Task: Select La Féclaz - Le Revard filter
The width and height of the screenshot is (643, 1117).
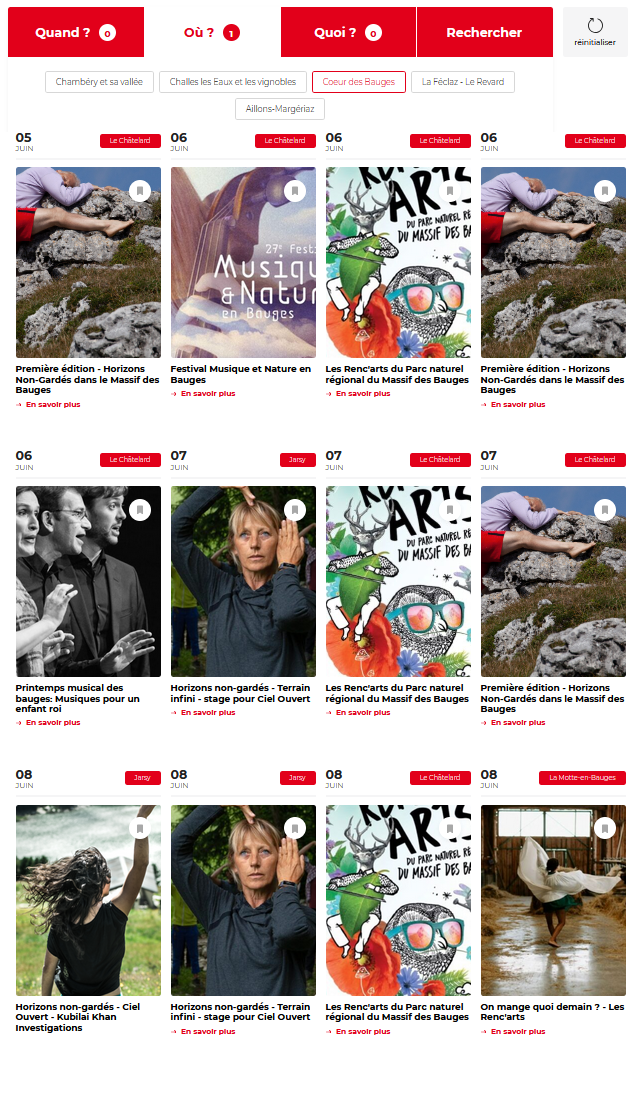Action: tap(463, 82)
